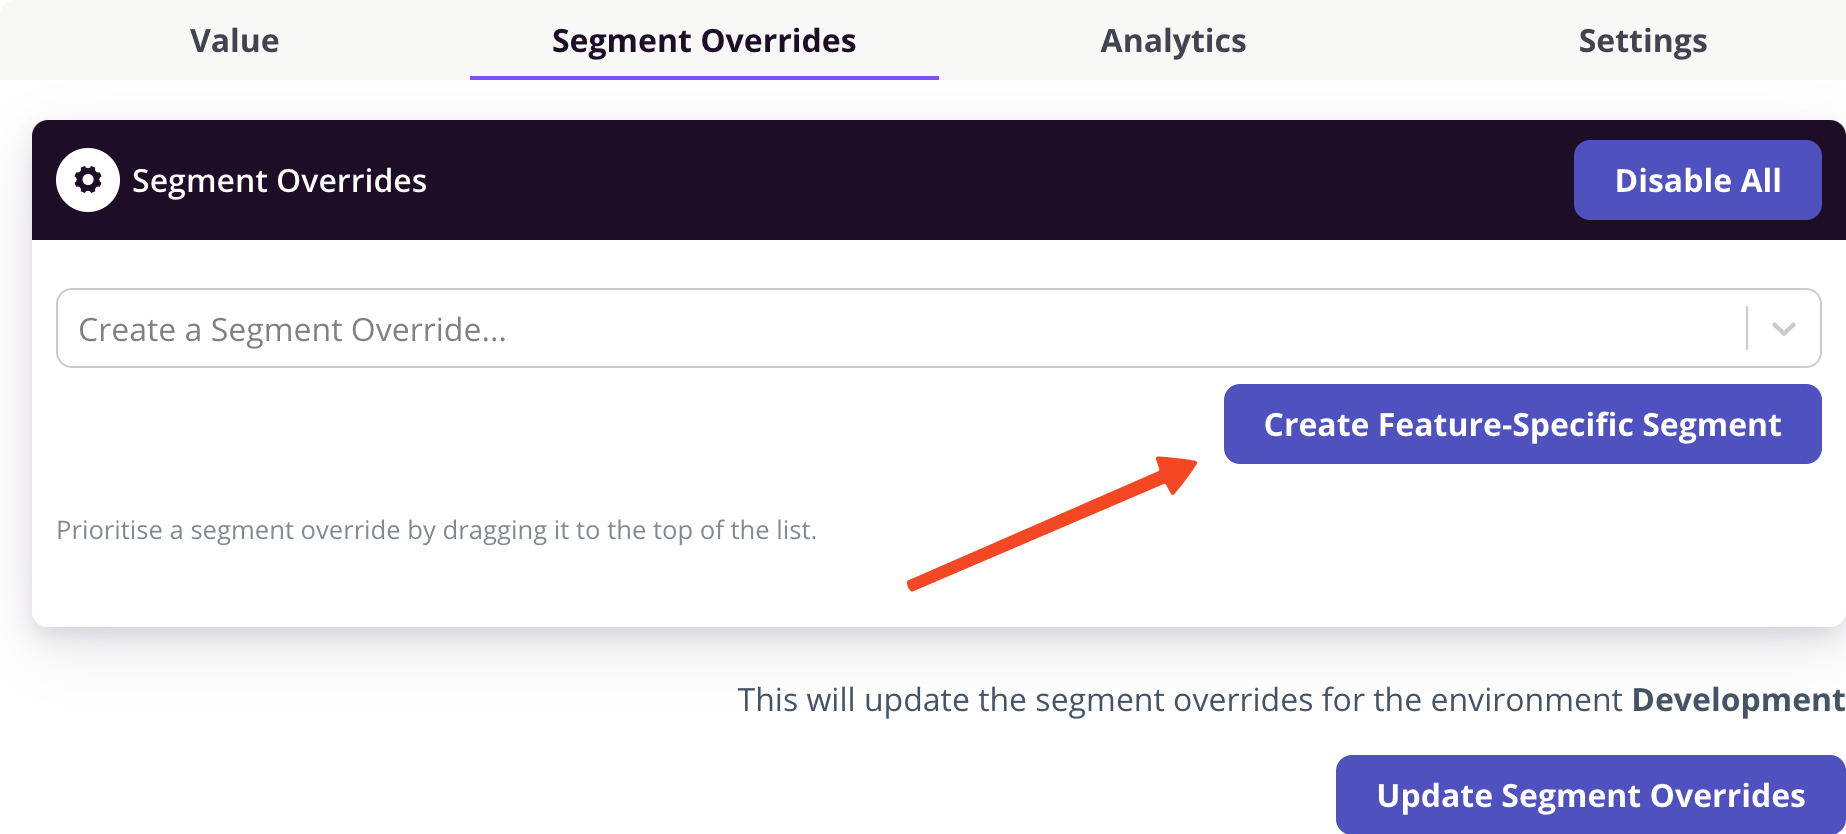
Task: Expand the segment override dropdown chevron
Action: 1783,329
